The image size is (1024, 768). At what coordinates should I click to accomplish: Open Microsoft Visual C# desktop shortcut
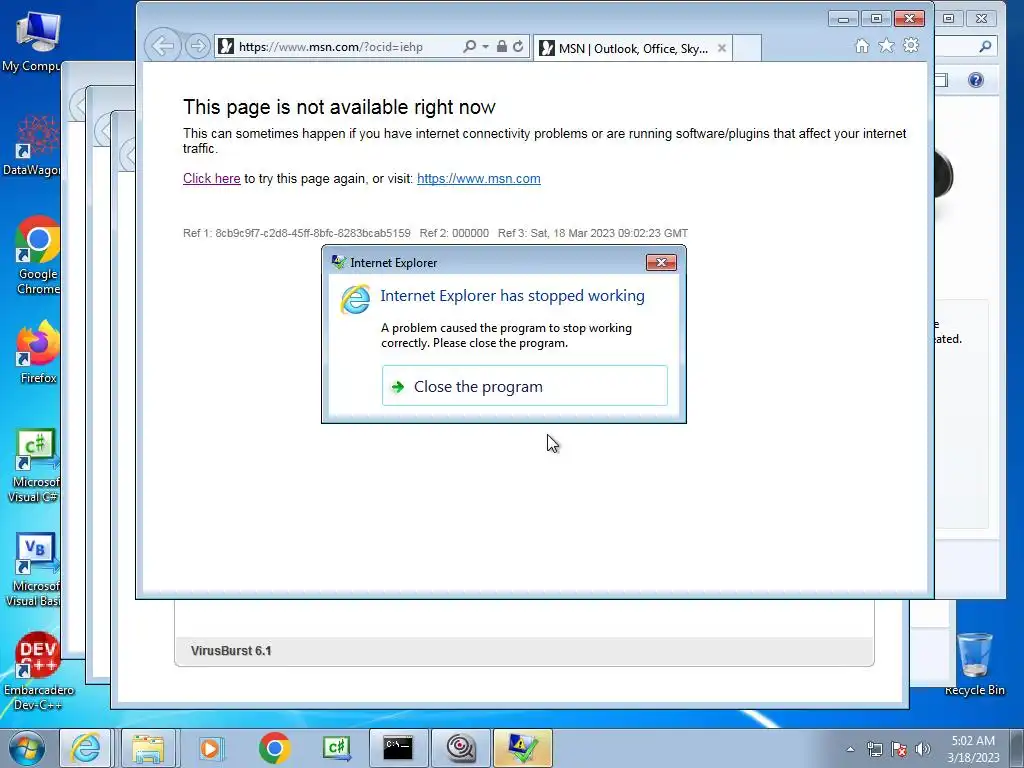click(34, 466)
